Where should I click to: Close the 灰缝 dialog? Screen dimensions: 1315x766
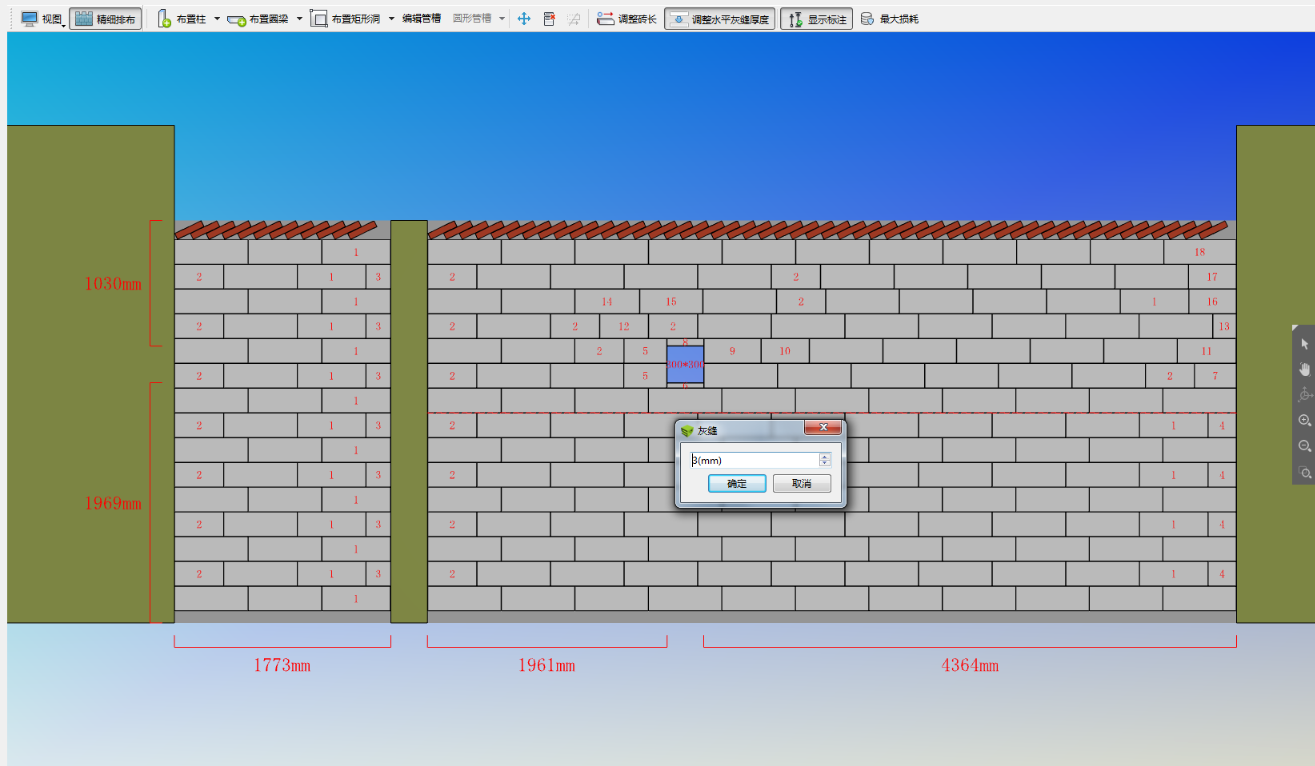click(823, 428)
